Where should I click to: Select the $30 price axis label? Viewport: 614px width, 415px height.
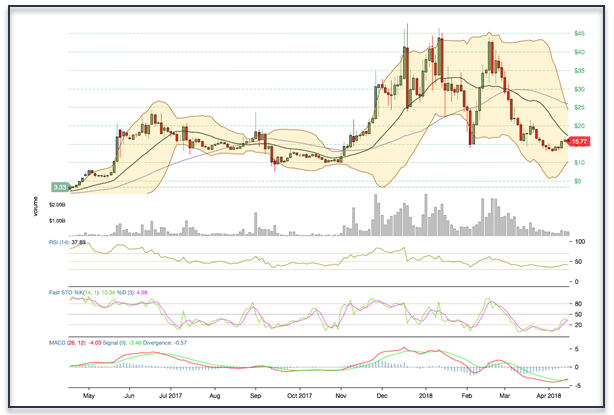[x=580, y=89]
